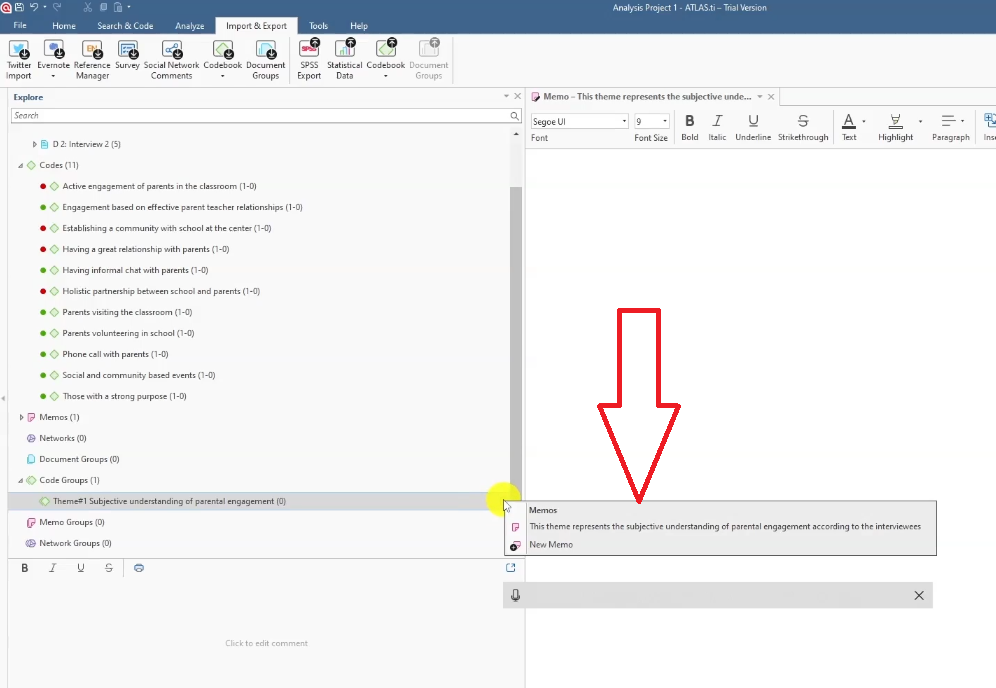Open Social Network Comments import
Viewport: 996px width, 688px height.
pos(171,52)
